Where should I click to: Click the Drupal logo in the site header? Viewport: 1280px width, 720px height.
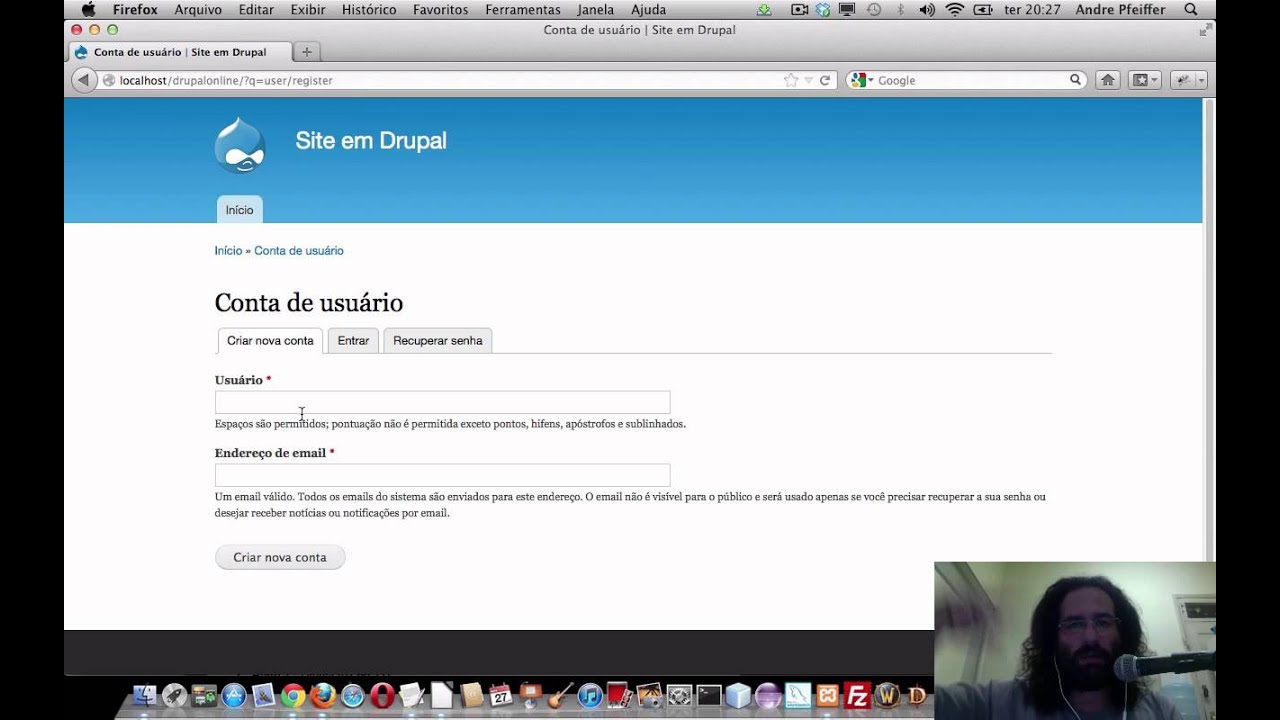240,146
